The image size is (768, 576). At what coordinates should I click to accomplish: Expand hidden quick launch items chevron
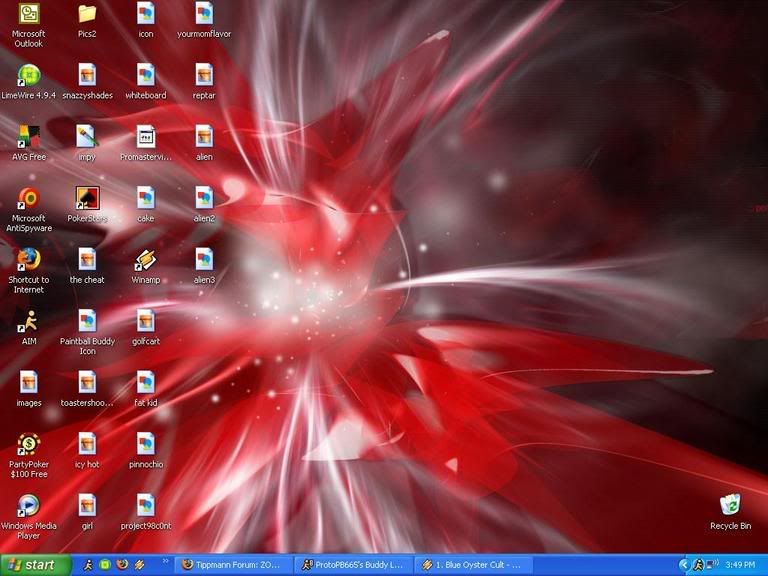tap(166, 561)
